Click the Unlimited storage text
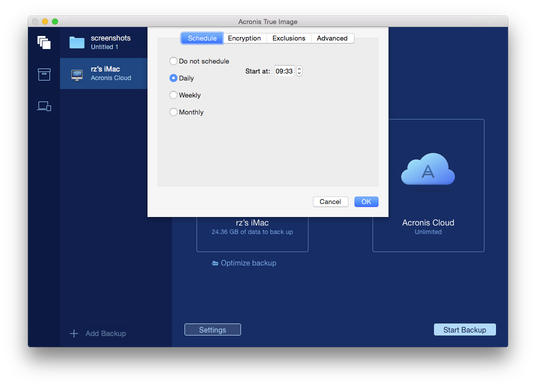This screenshot has width=536, height=387. click(x=428, y=232)
